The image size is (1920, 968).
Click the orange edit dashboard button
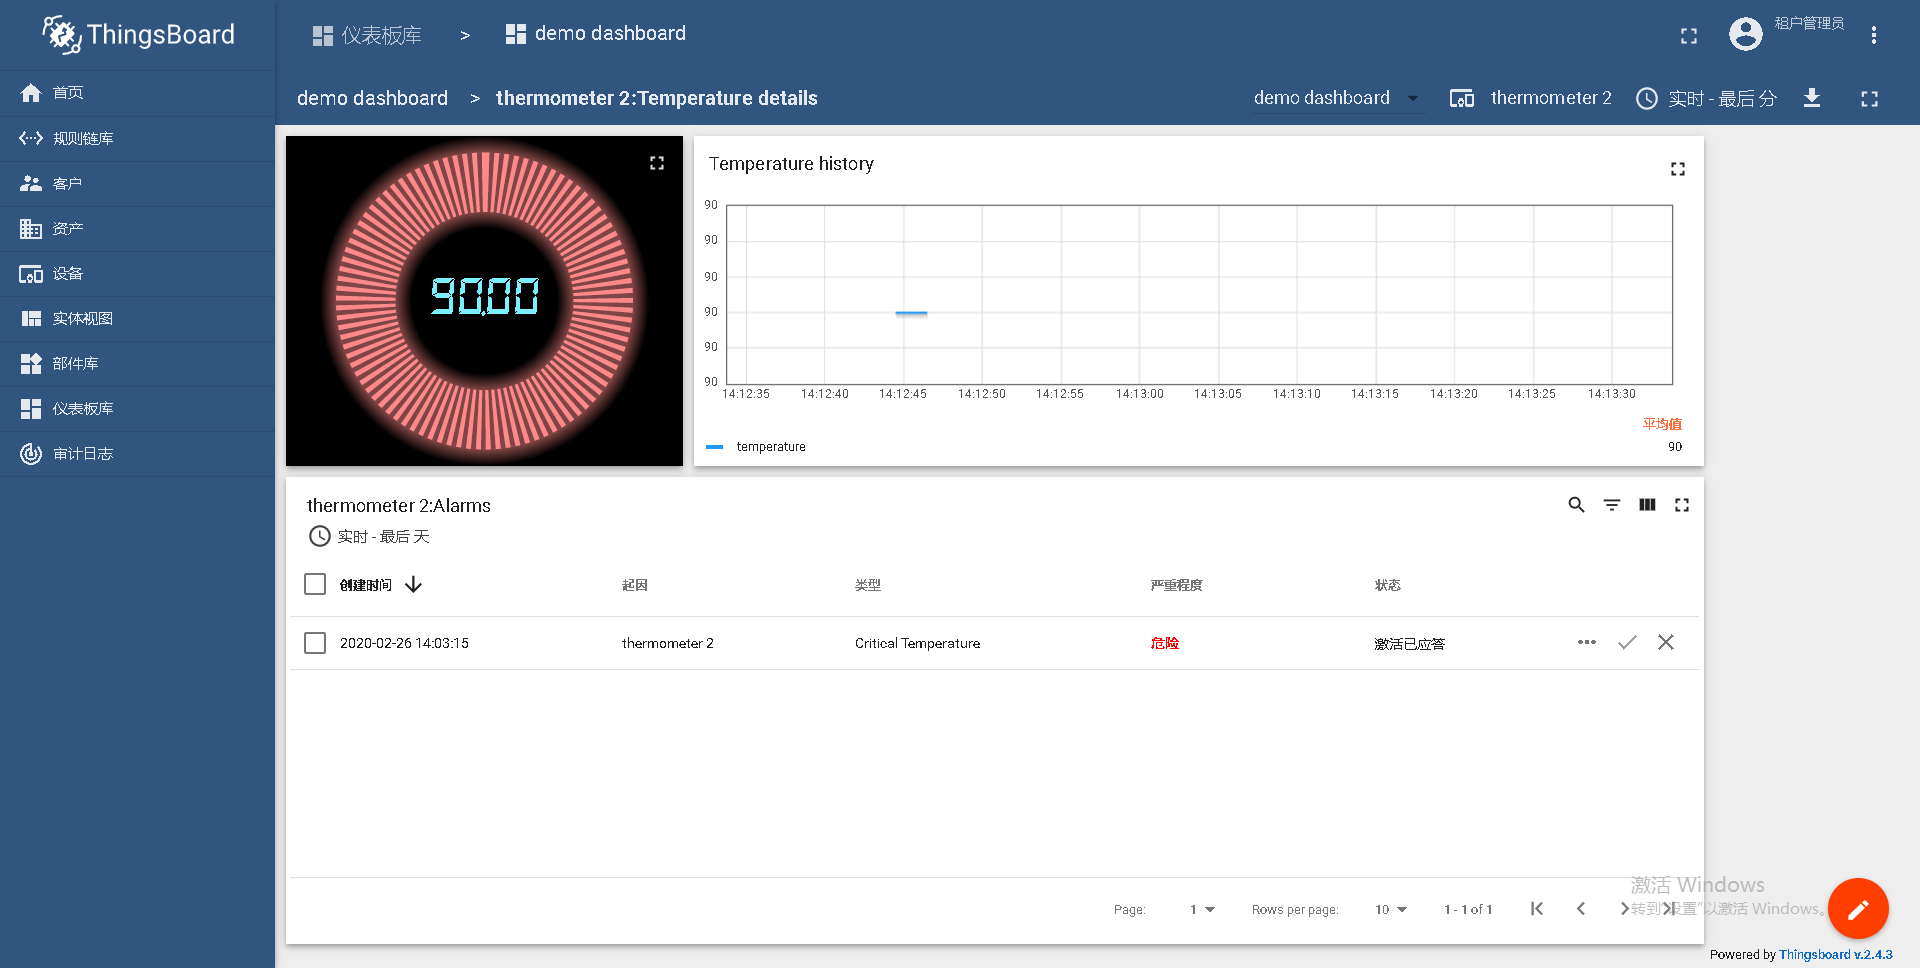[1858, 908]
